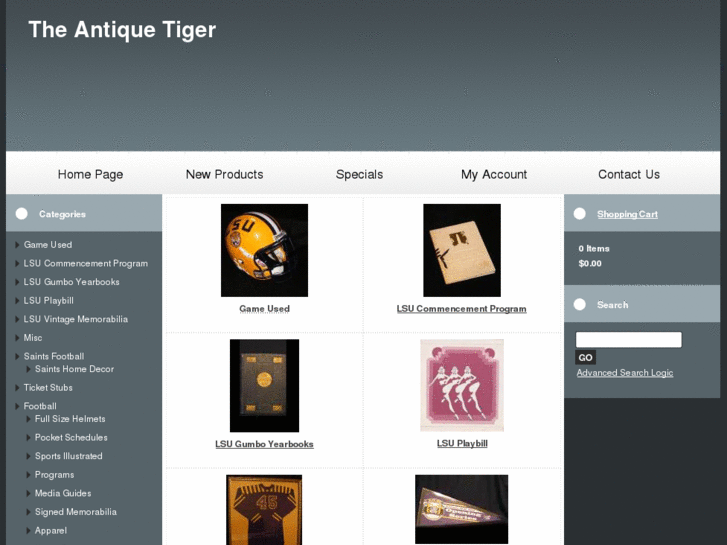
Task: Select Apparel subcategory
Action: coord(51,531)
